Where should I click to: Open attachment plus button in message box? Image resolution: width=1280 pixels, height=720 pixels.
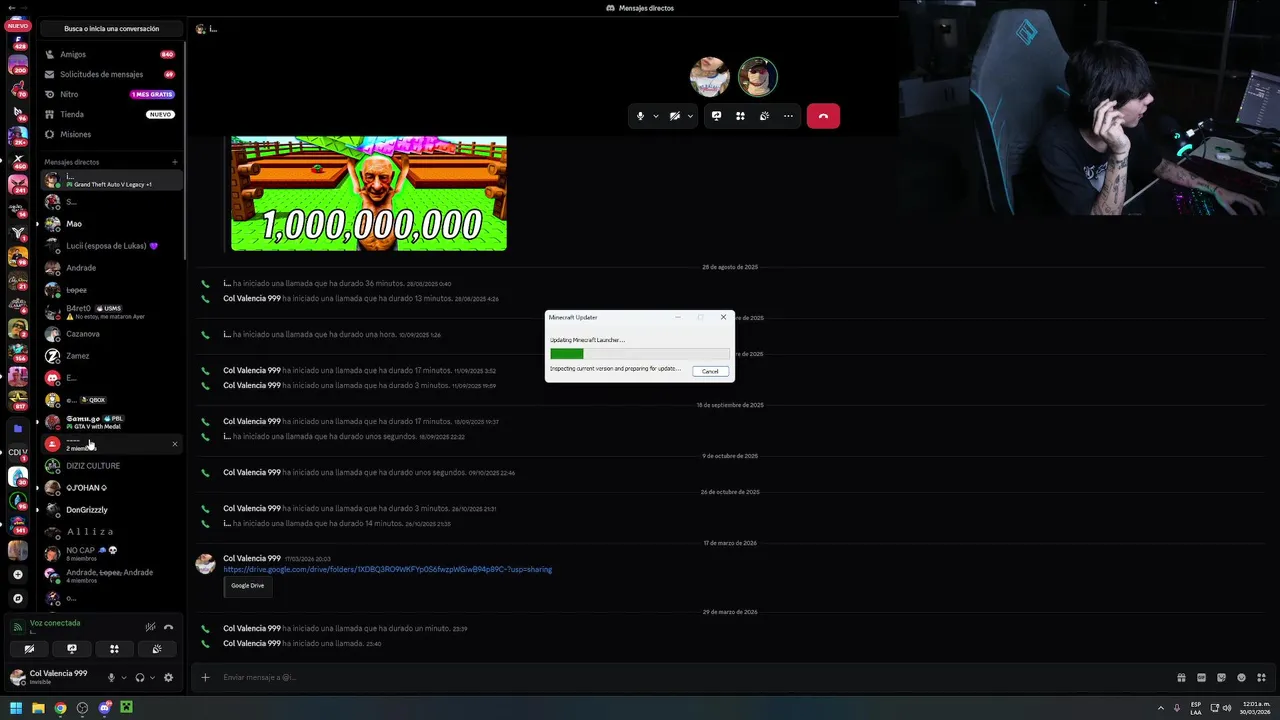[205, 677]
